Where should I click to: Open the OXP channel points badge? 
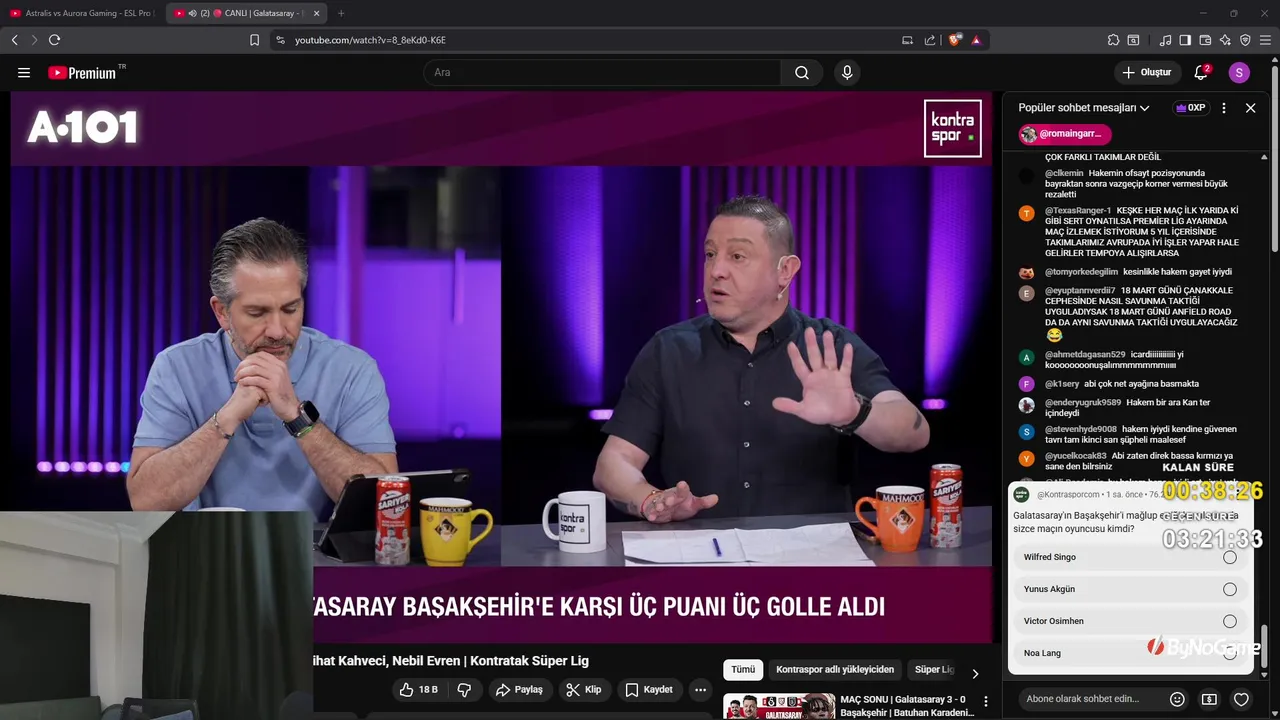[x=1191, y=108]
